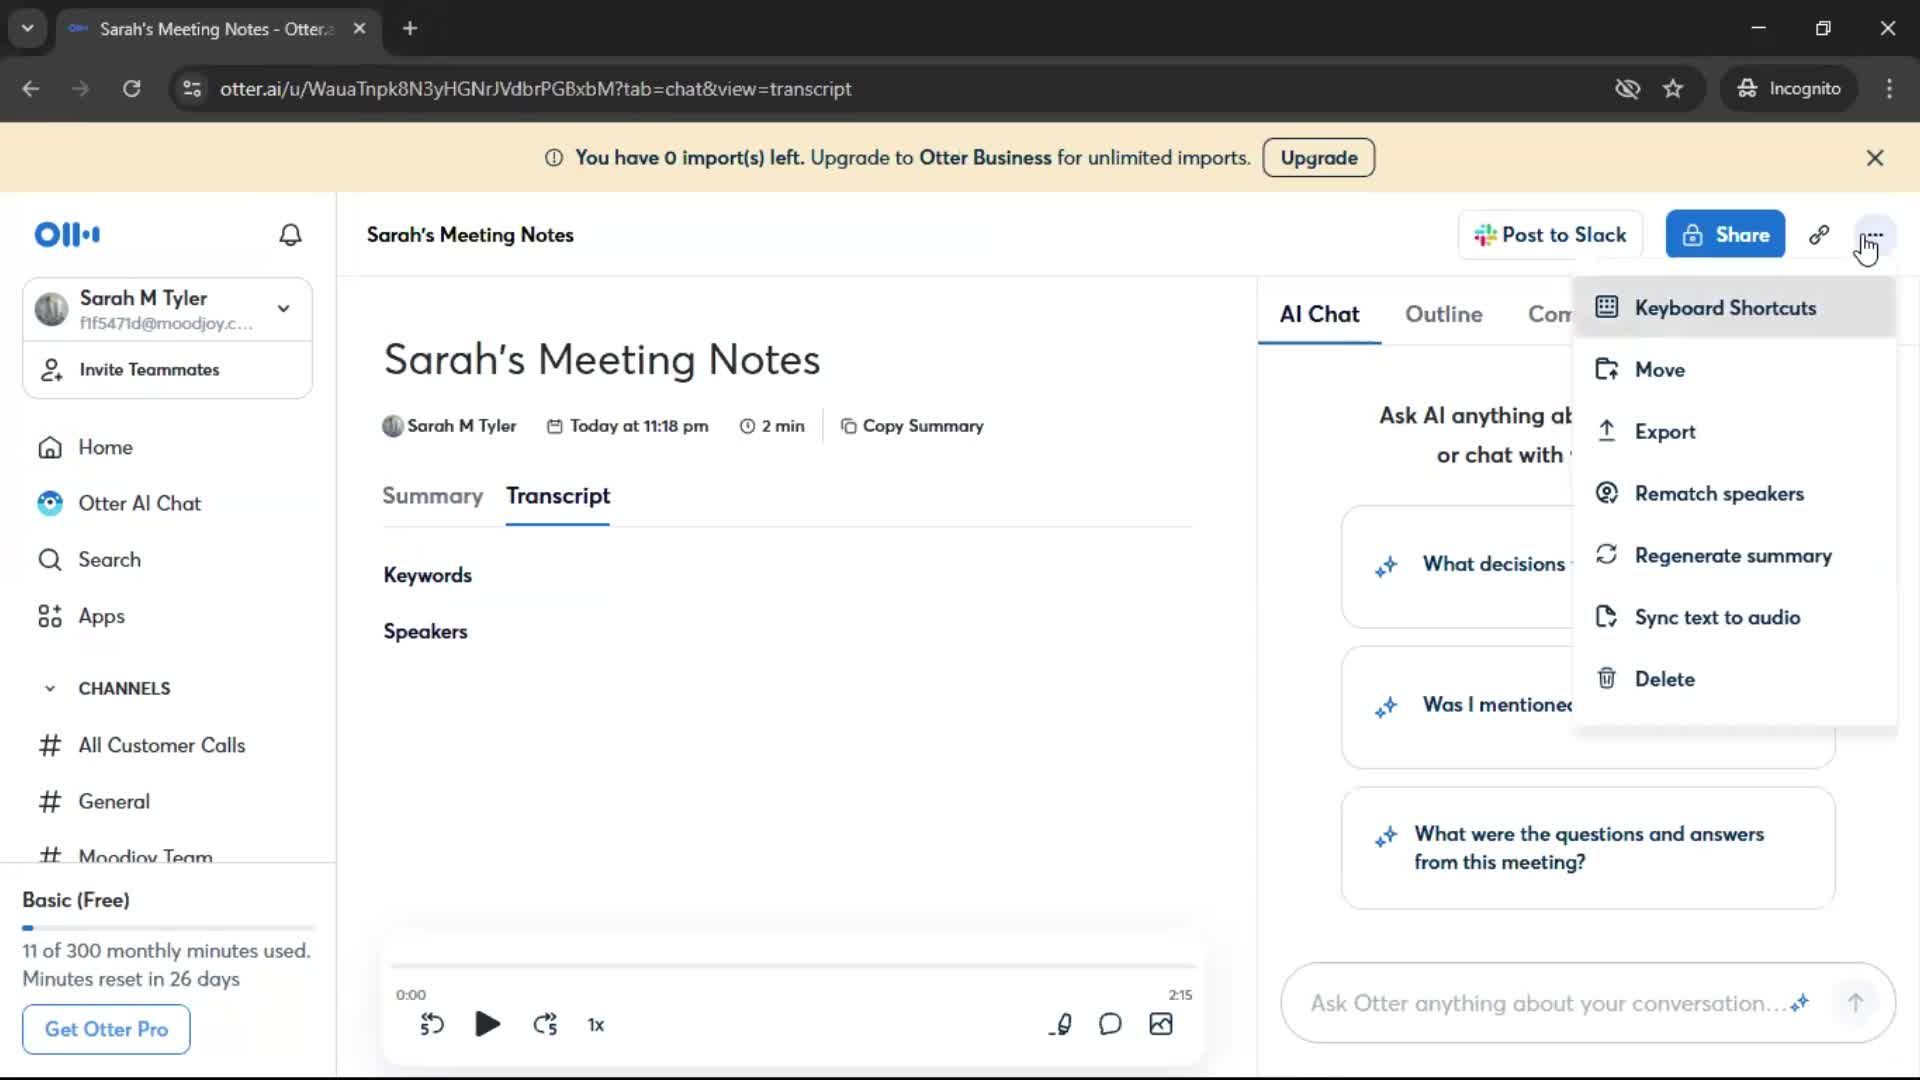Collapse the CHANNELS section

point(50,688)
